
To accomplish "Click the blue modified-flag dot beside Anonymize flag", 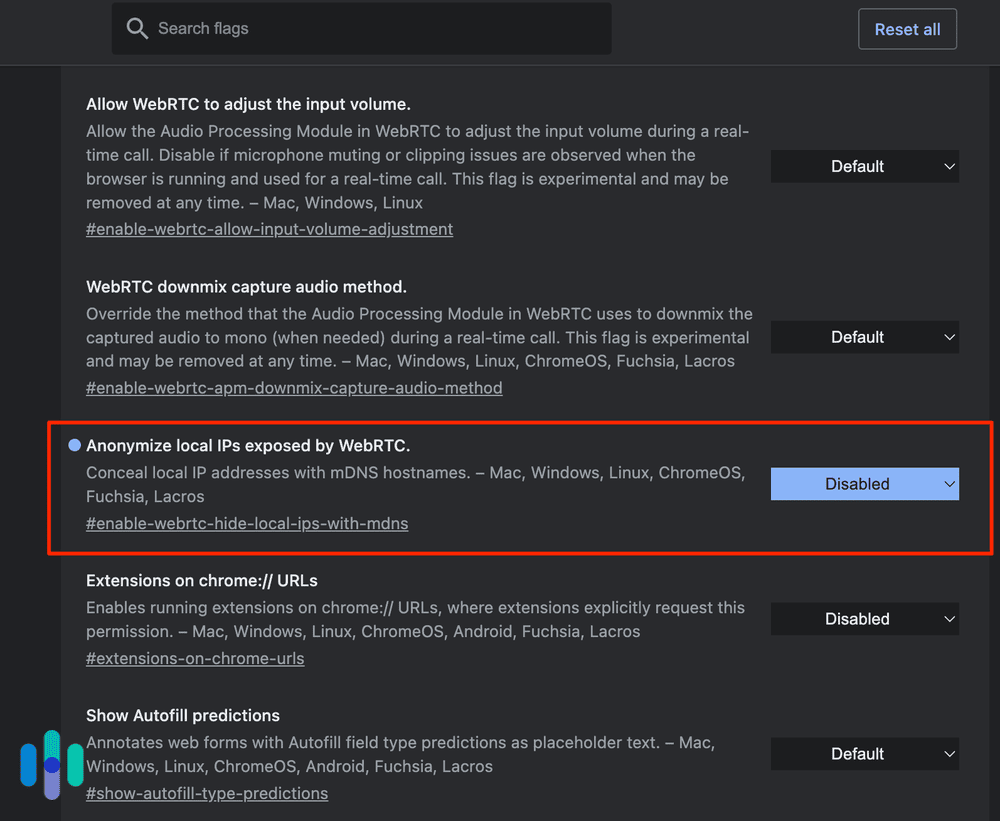I will pyautogui.click(x=73, y=444).
